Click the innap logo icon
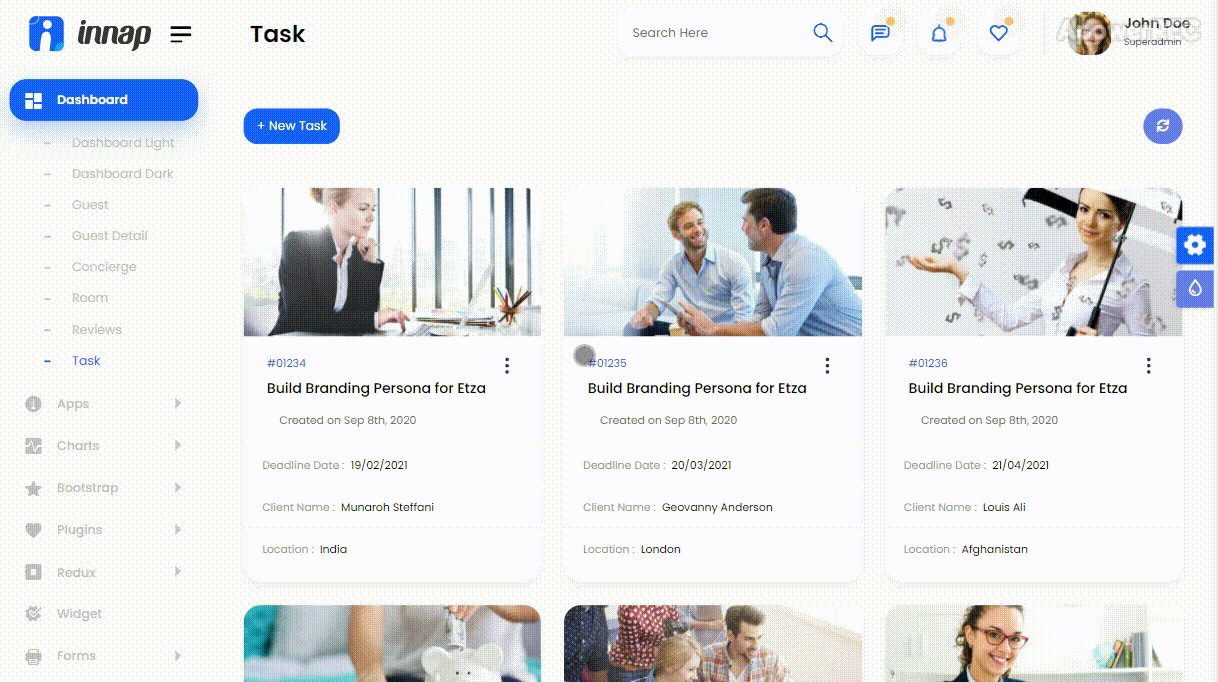Image resolution: width=1218 pixels, height=682 pixels. click(46, 34)
